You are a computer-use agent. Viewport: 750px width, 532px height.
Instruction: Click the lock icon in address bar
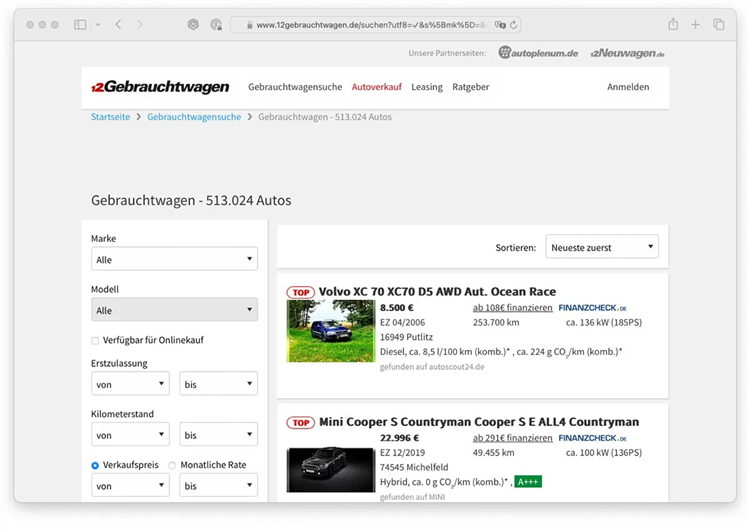(x=250, y=25)
